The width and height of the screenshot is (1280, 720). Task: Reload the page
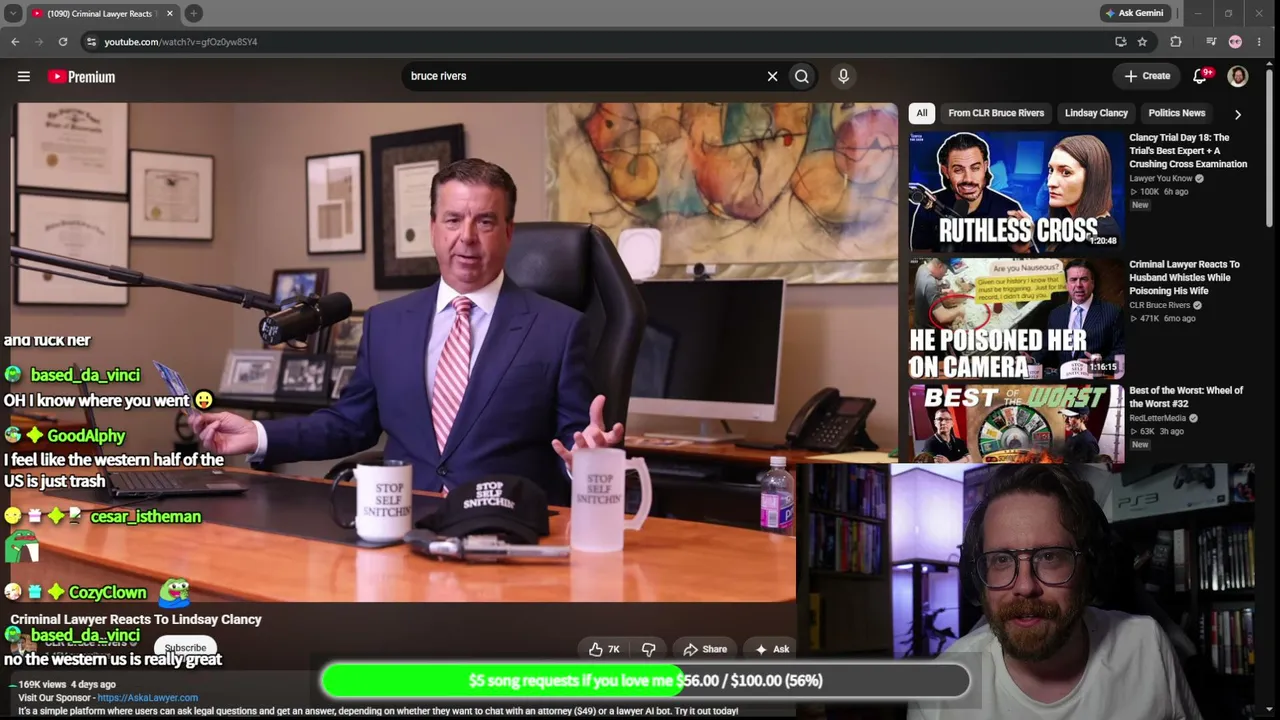(x=63, y=42)
